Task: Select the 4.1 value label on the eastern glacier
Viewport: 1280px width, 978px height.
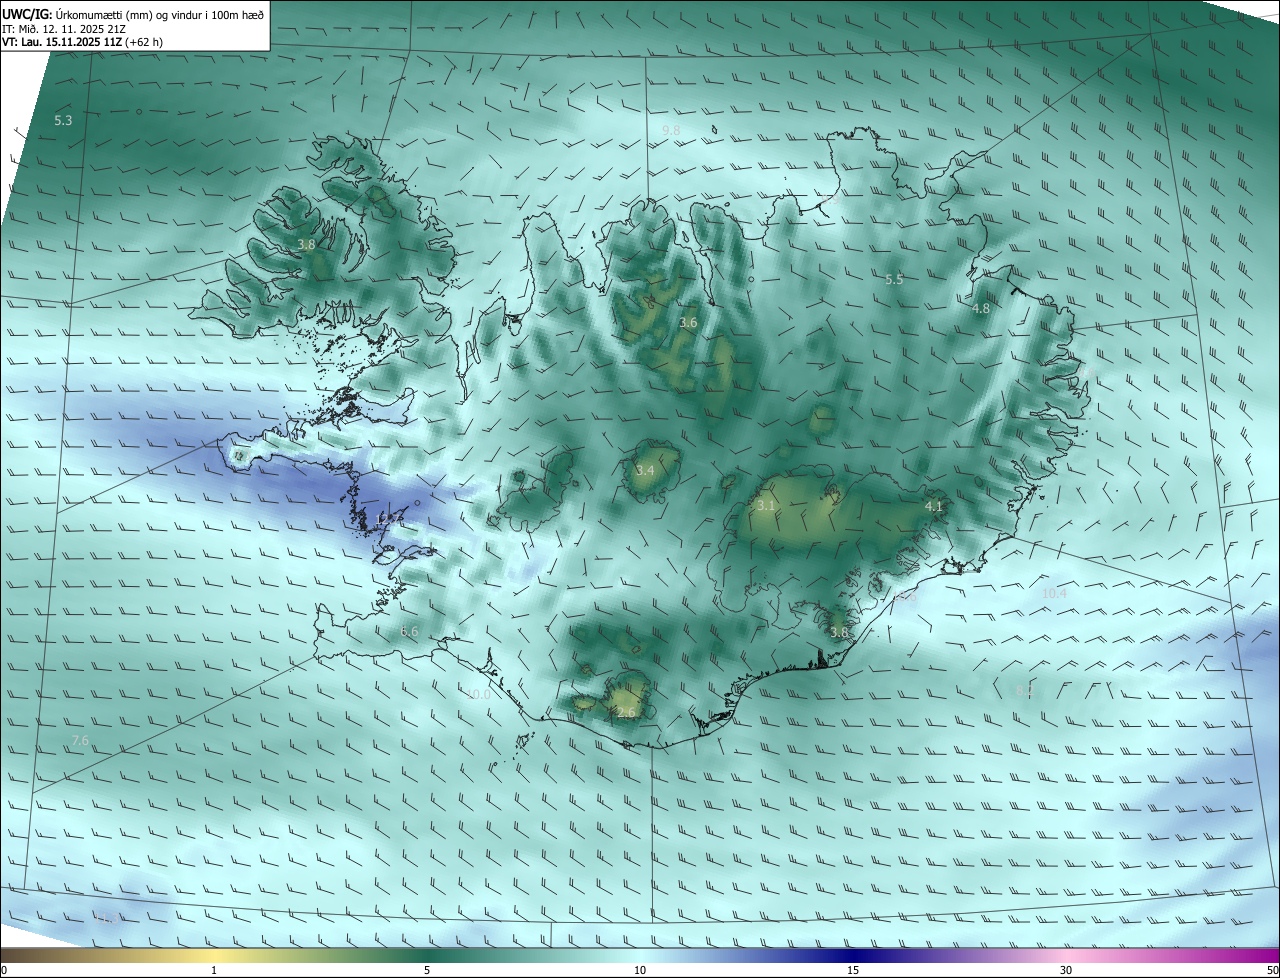Action: point(934,507)
